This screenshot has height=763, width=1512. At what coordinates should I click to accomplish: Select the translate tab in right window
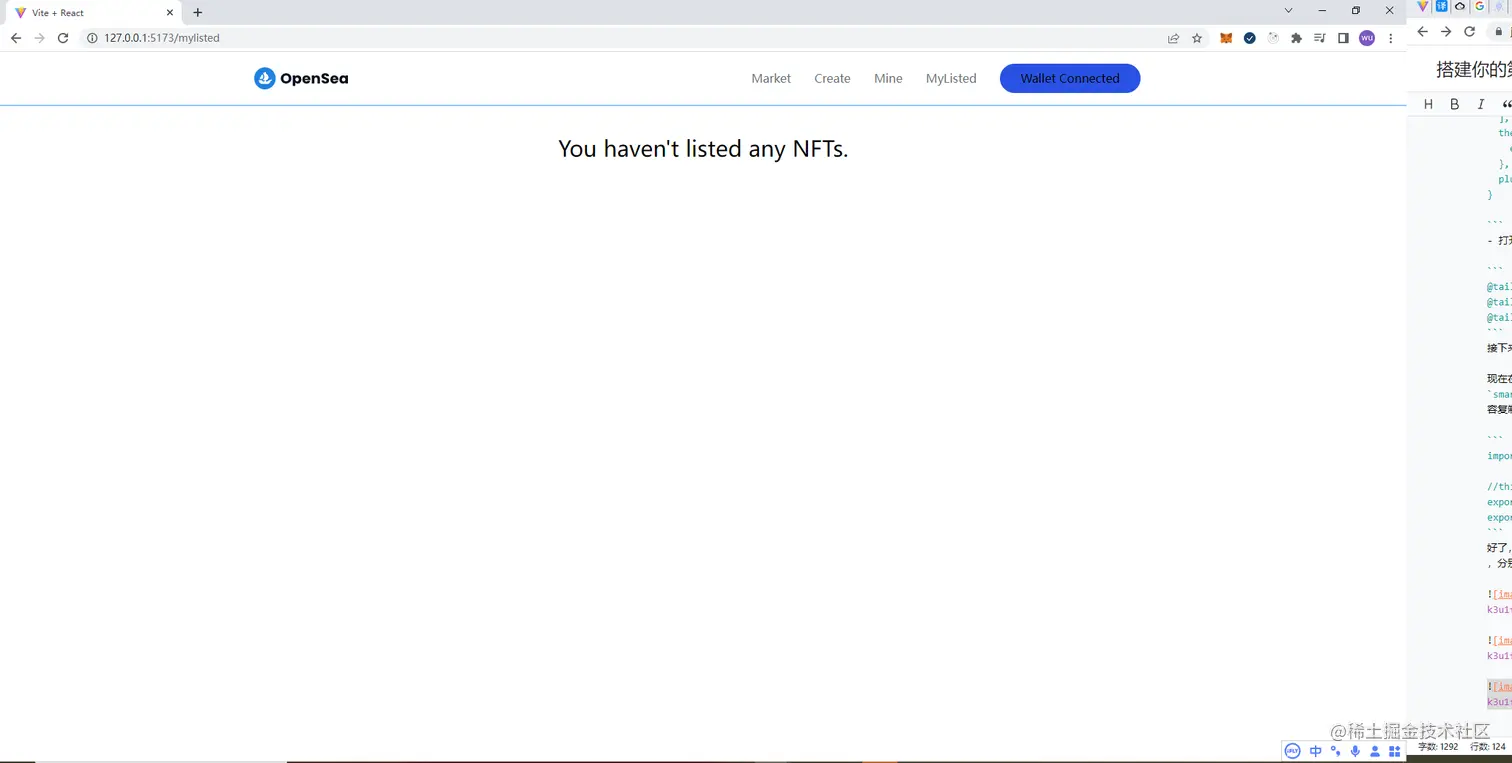coord(1442,6)
